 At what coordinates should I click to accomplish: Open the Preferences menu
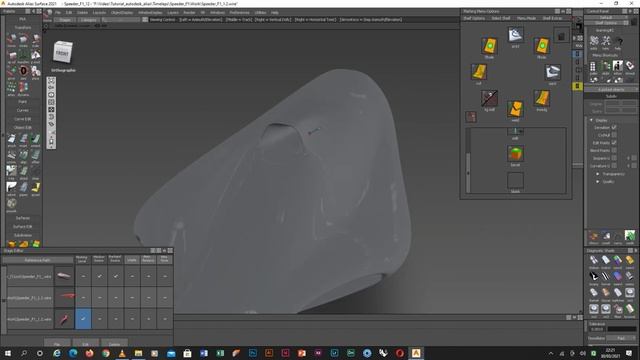click(239, 13)
